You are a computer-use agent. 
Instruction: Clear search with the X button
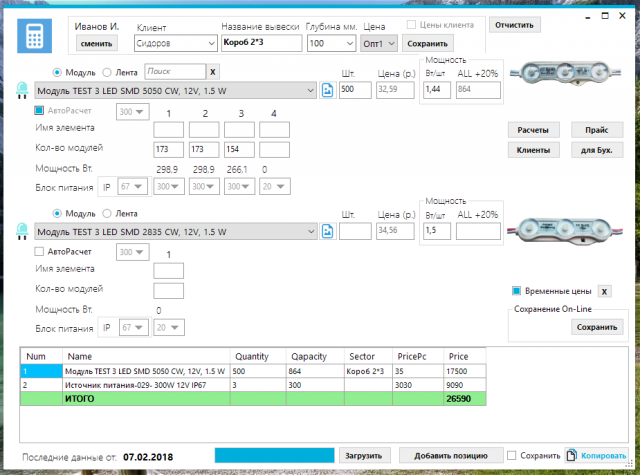click(x=213, y=72)
